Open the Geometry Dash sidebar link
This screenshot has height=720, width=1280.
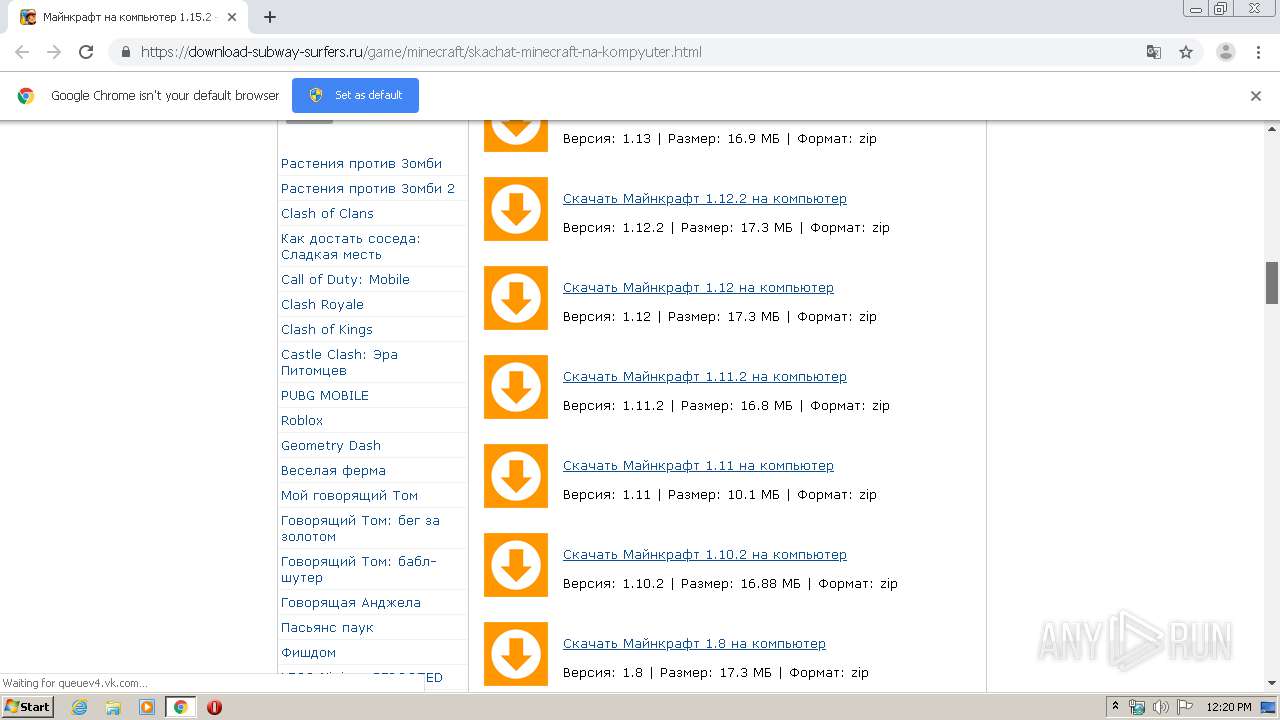331,445
